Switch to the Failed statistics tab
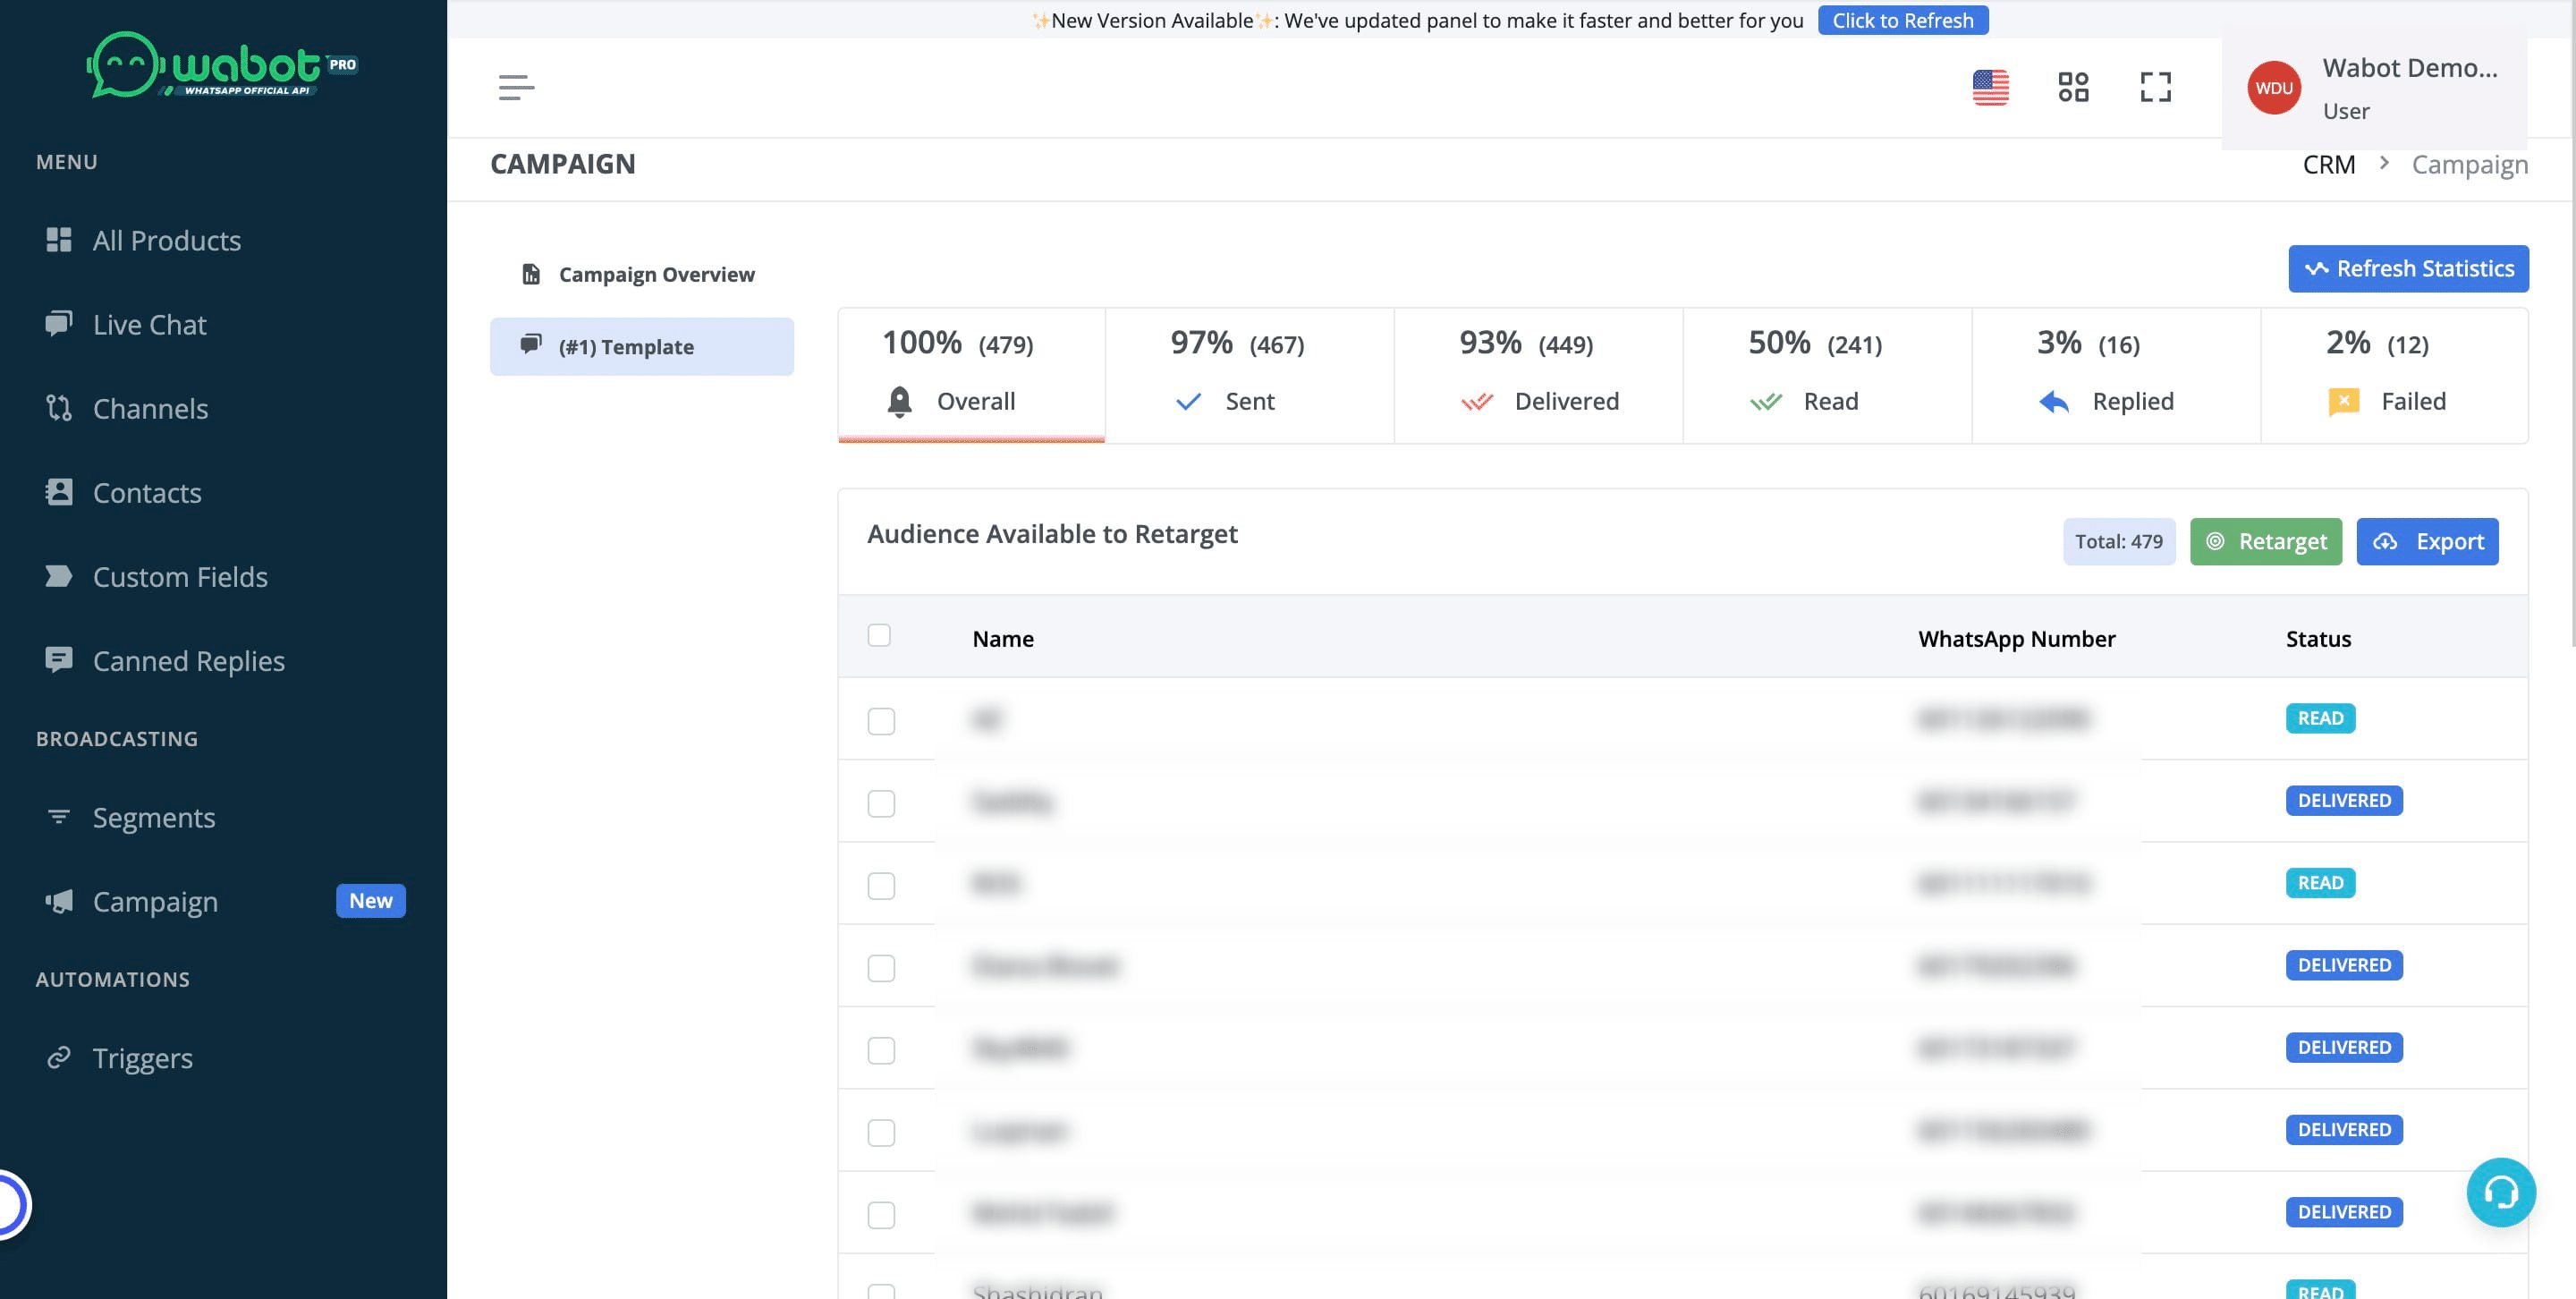The height and width of the screenshot is (1299, 2576). 2394,374
